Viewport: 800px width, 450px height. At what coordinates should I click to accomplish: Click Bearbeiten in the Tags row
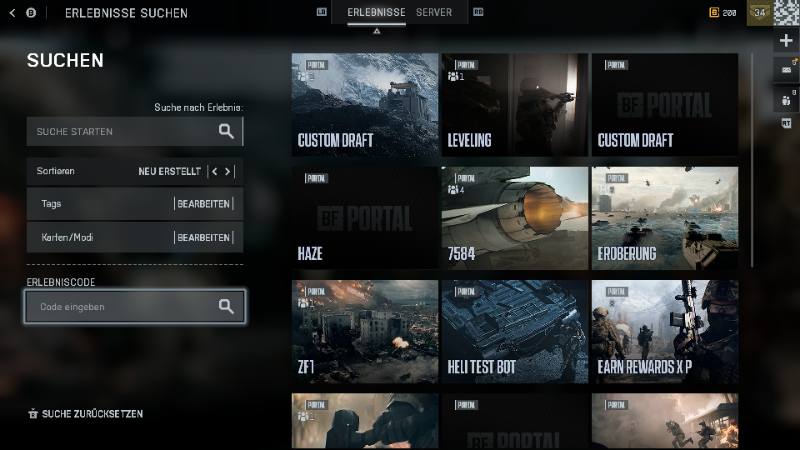click(x=203, y=204)
